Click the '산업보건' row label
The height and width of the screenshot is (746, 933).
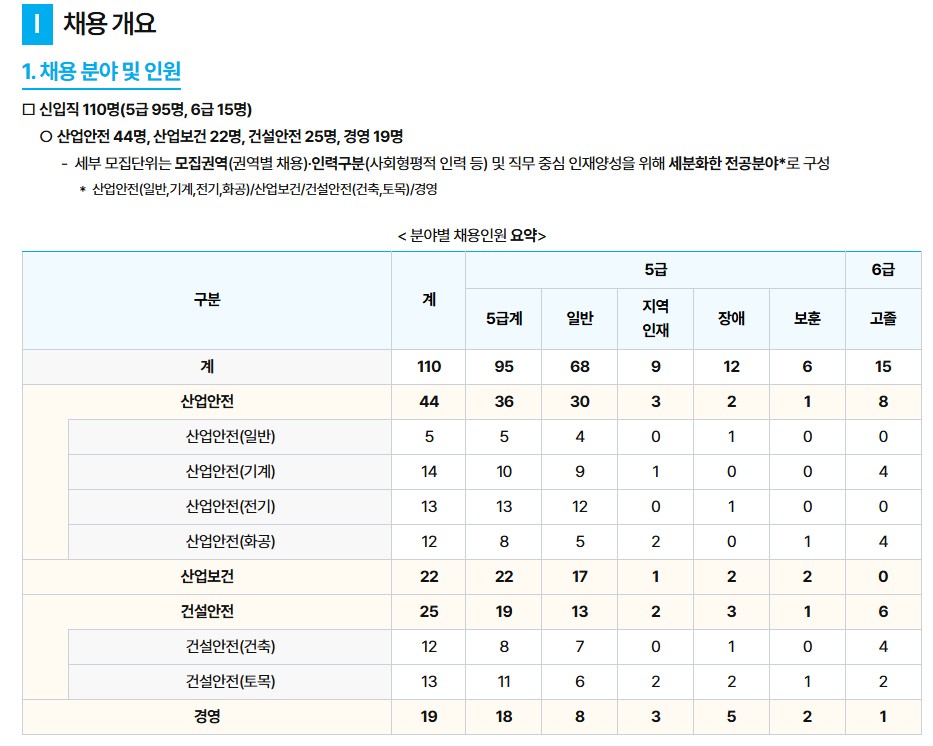click(x=205, y=575)
